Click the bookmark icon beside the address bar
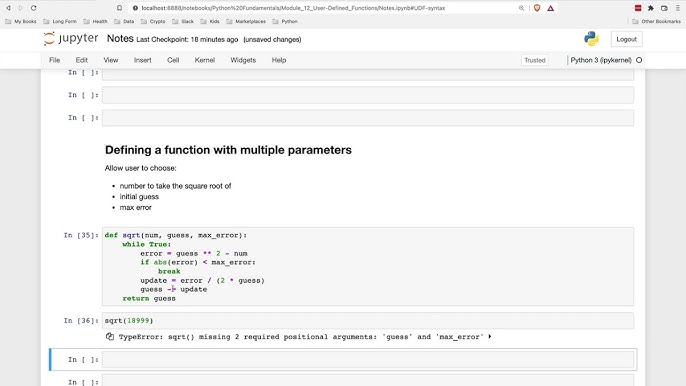 [x=119, y=8]
